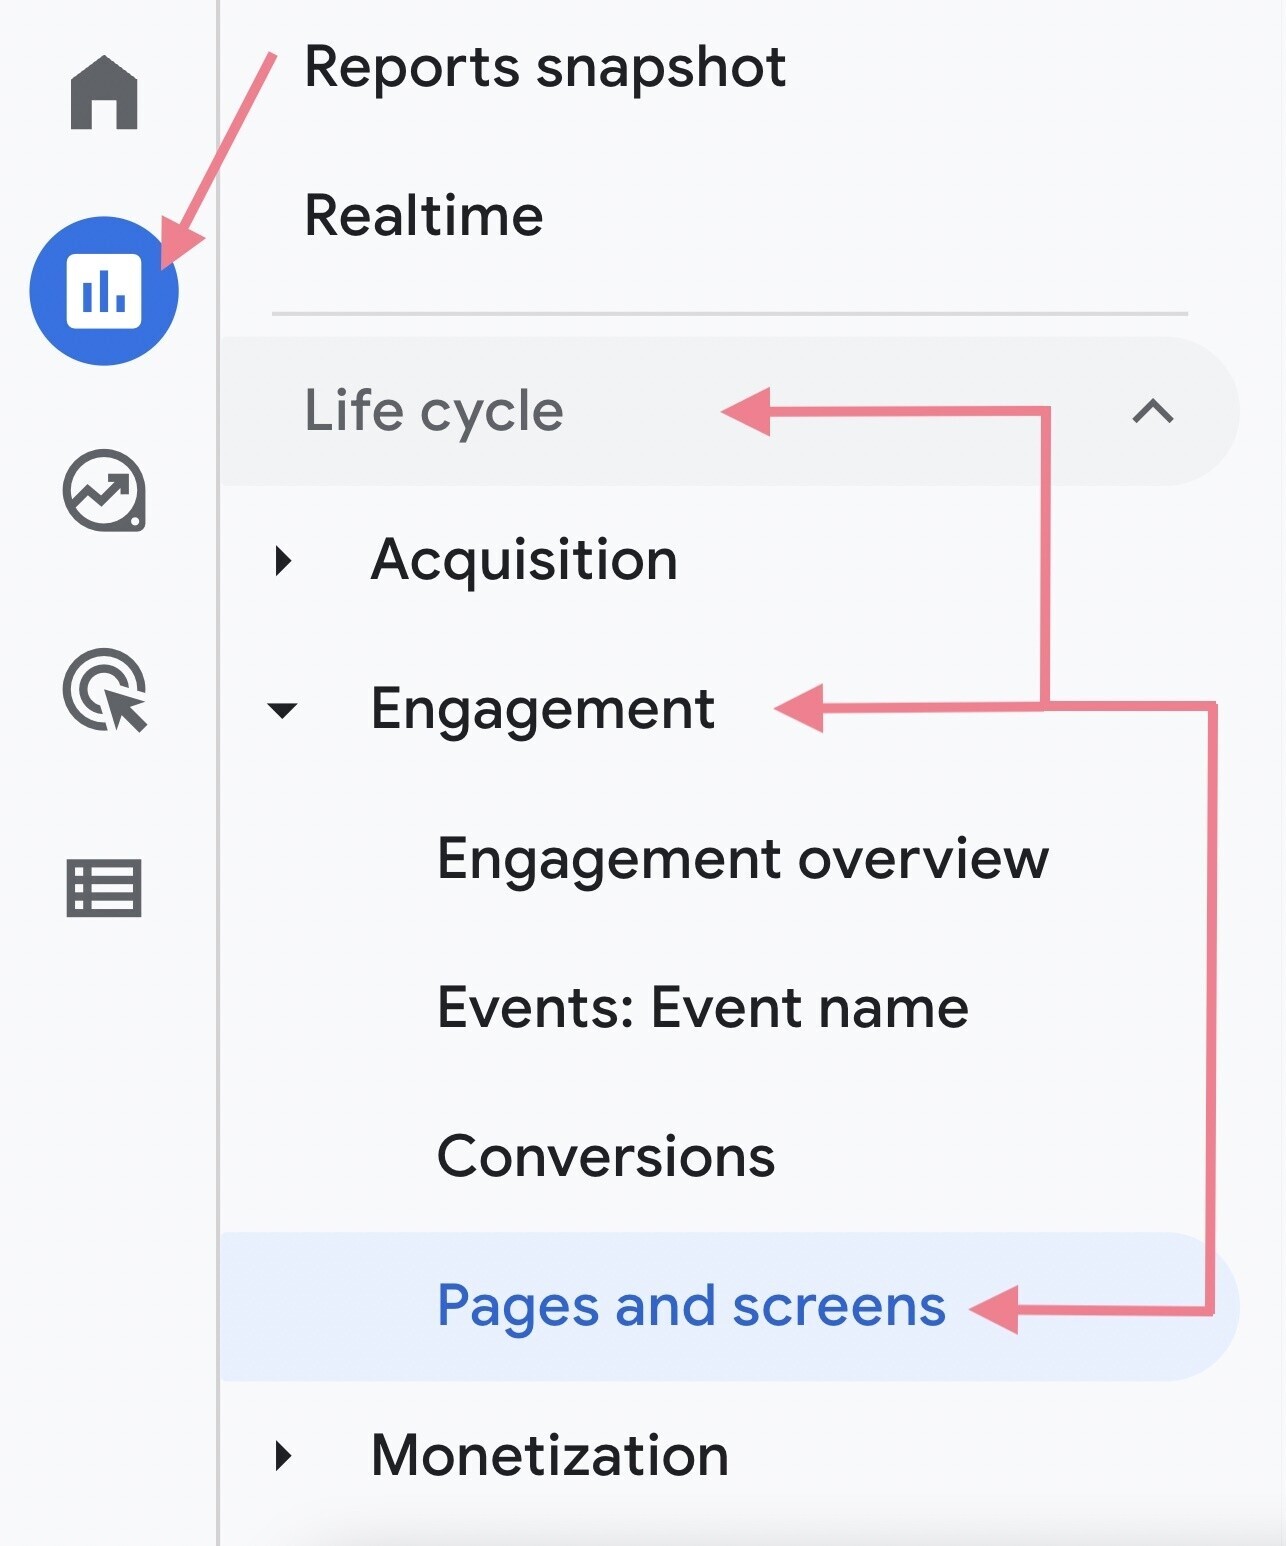The width and height of the screenshot is (1286, 1546).
Task: Open the Explore icon in the sidebar
Action: pyautogui.click(x=104, y=490)
